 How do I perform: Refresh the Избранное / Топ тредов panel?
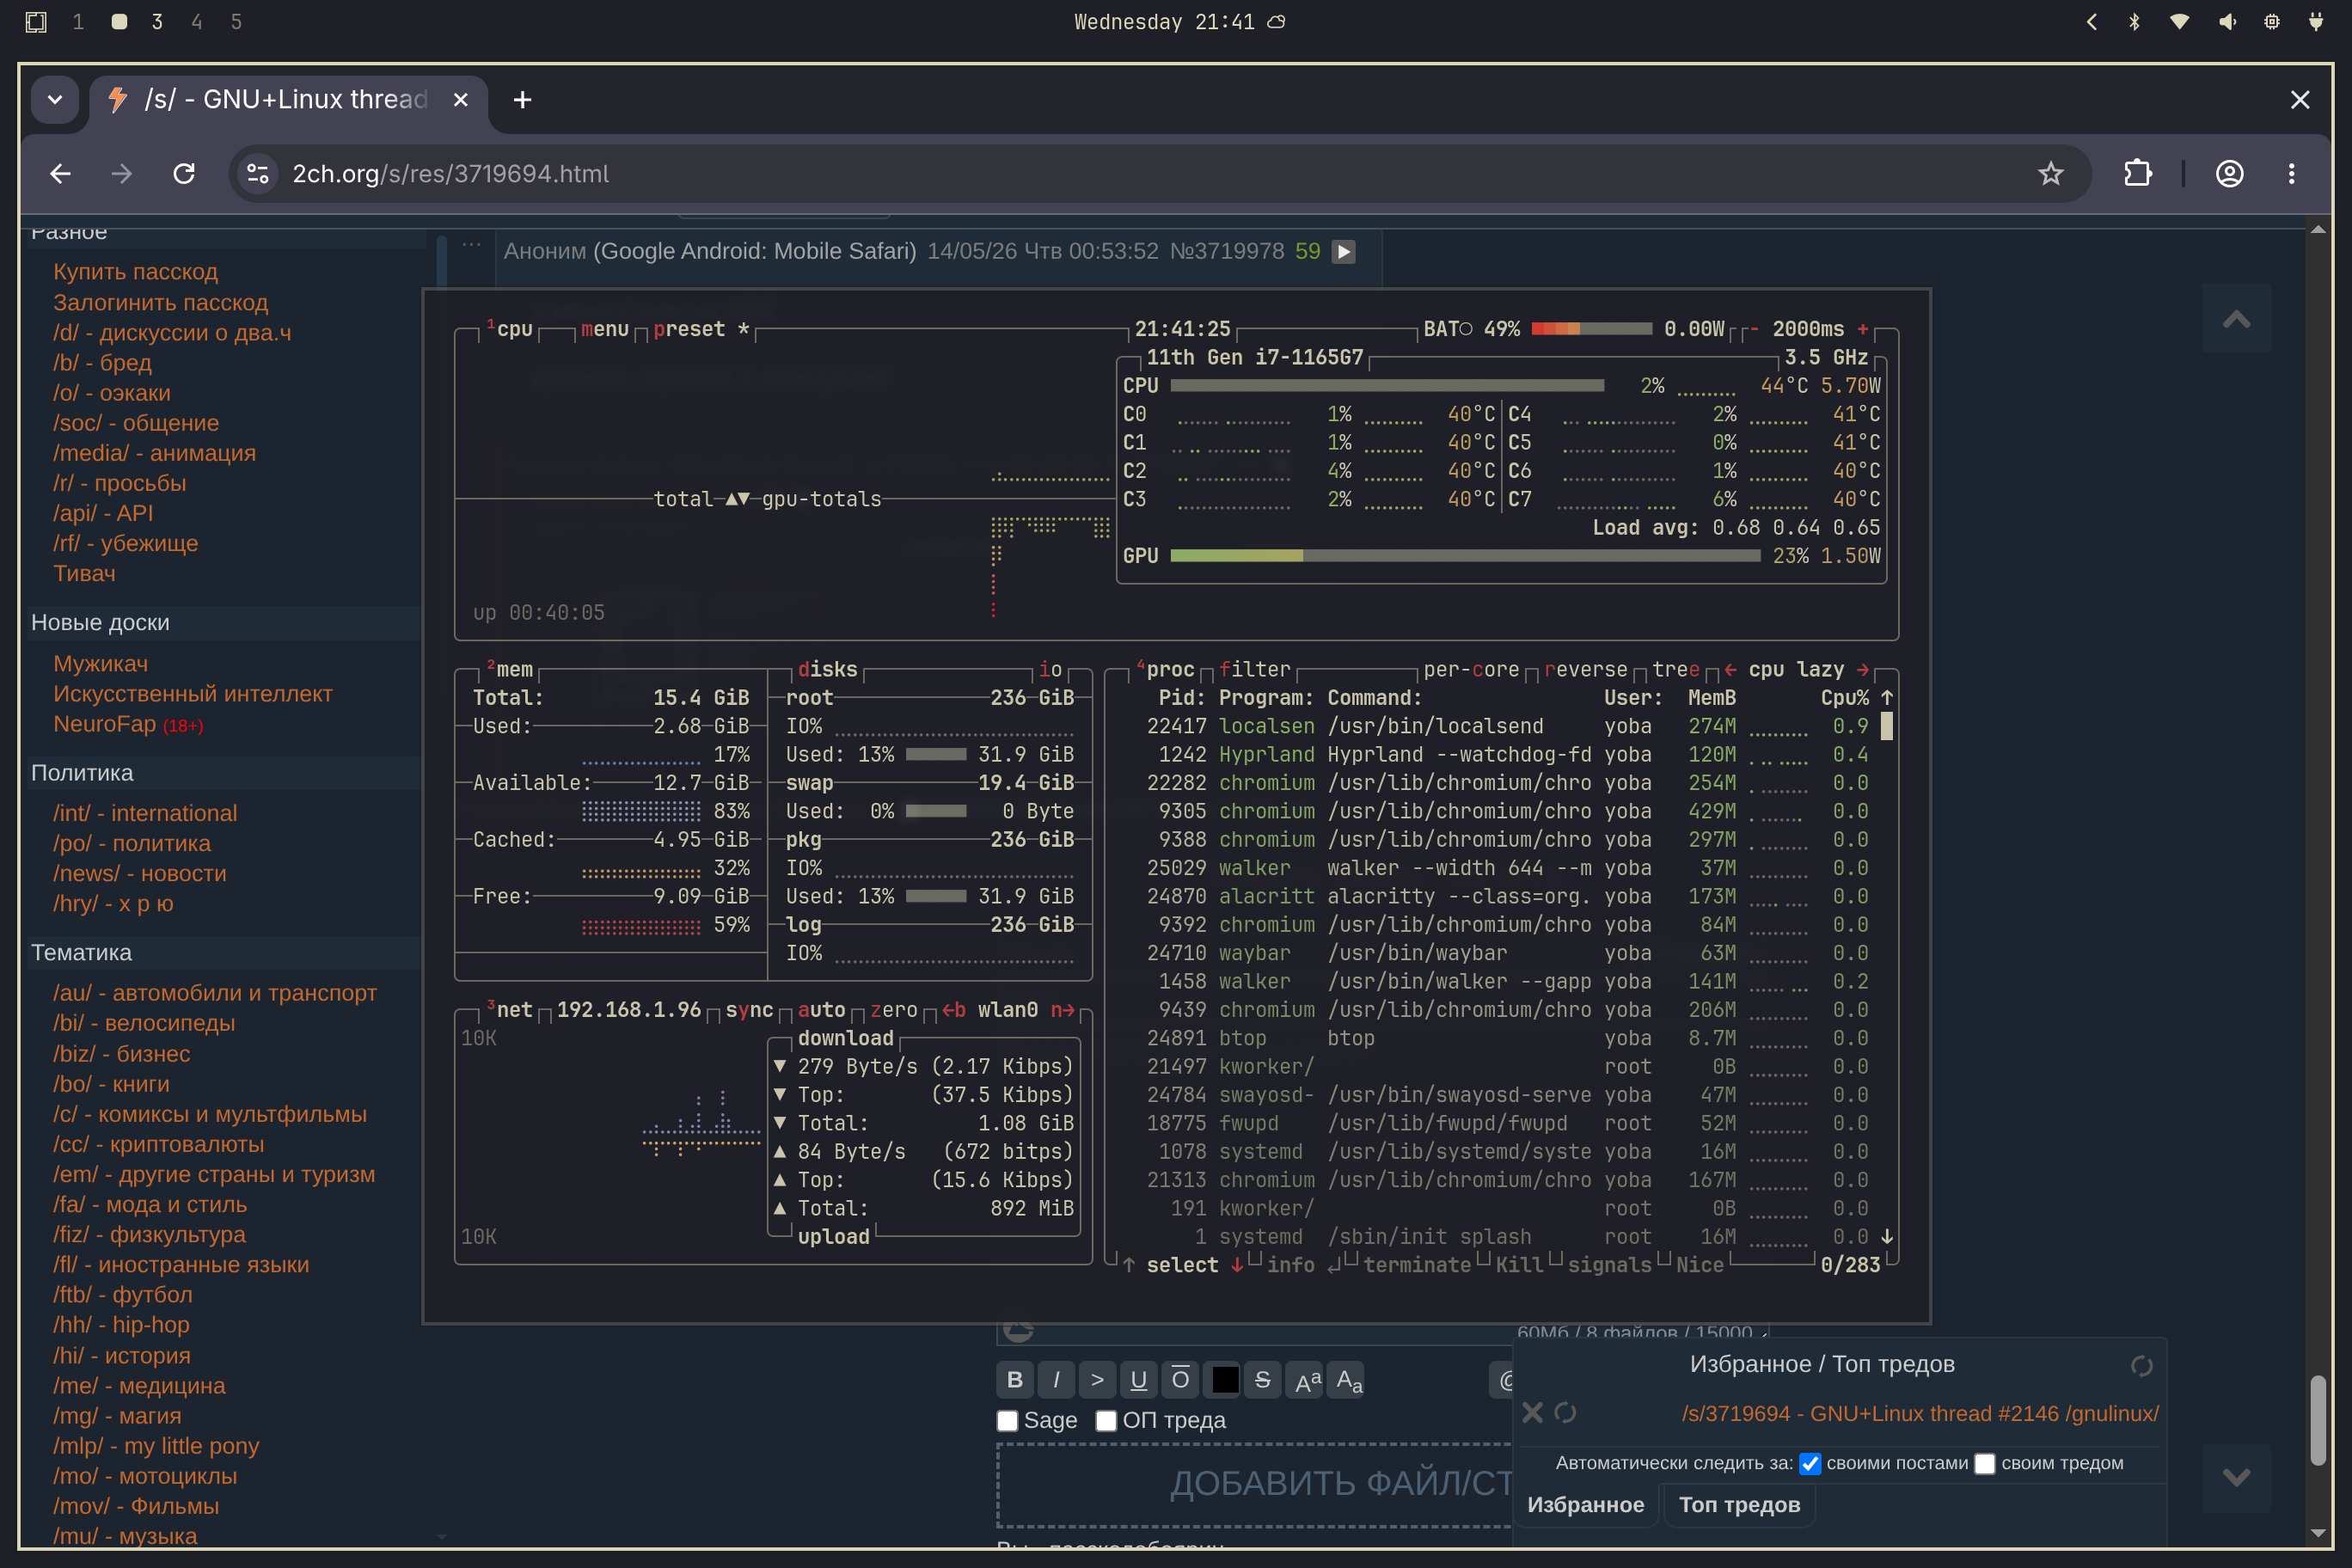coord(2141,1366)
